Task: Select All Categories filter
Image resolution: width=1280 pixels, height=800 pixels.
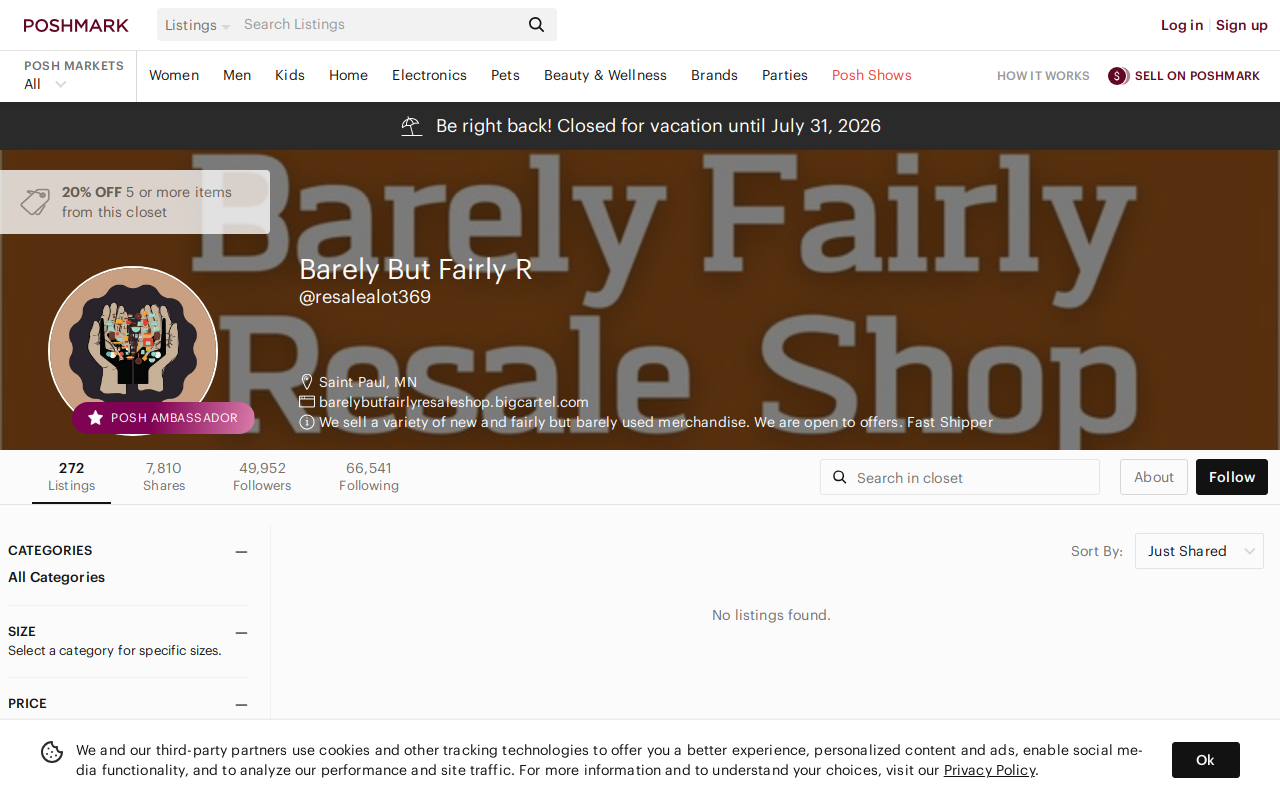Action: click(56, 577)
